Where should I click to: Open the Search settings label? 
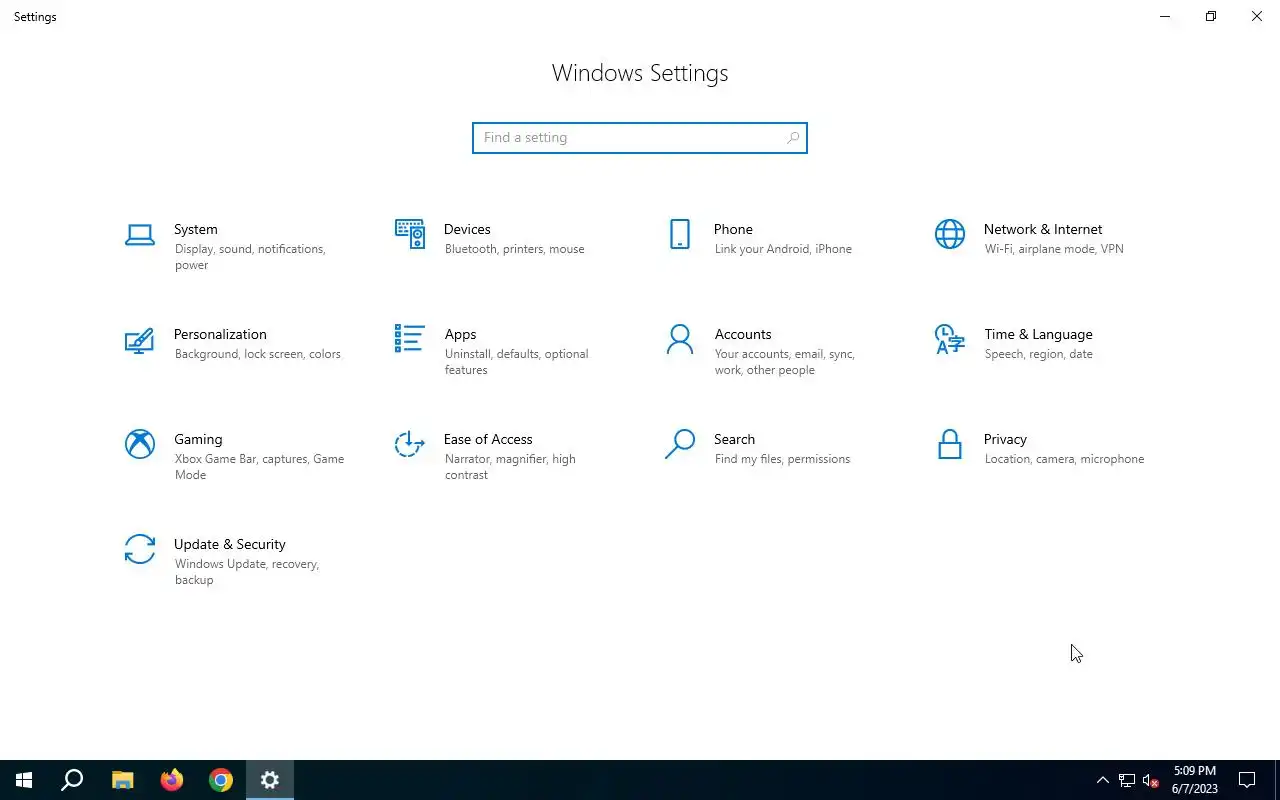pyautogui.click(x=734, y=439)
